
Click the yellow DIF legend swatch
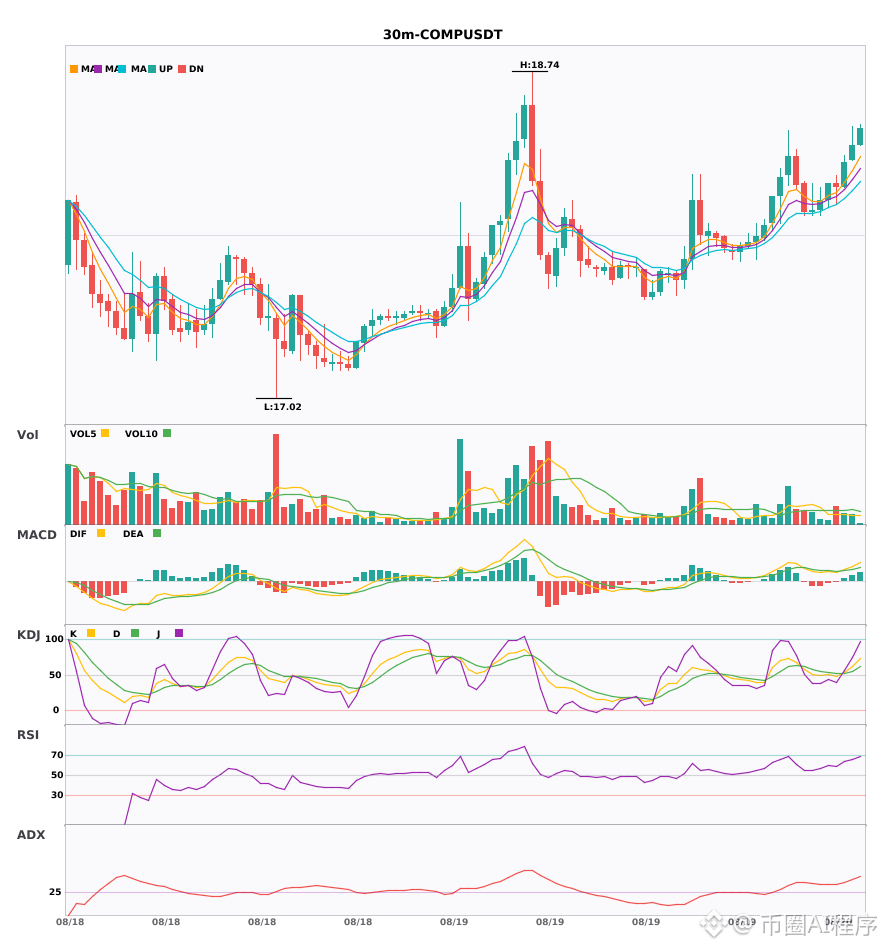click(x=101, y=533)
